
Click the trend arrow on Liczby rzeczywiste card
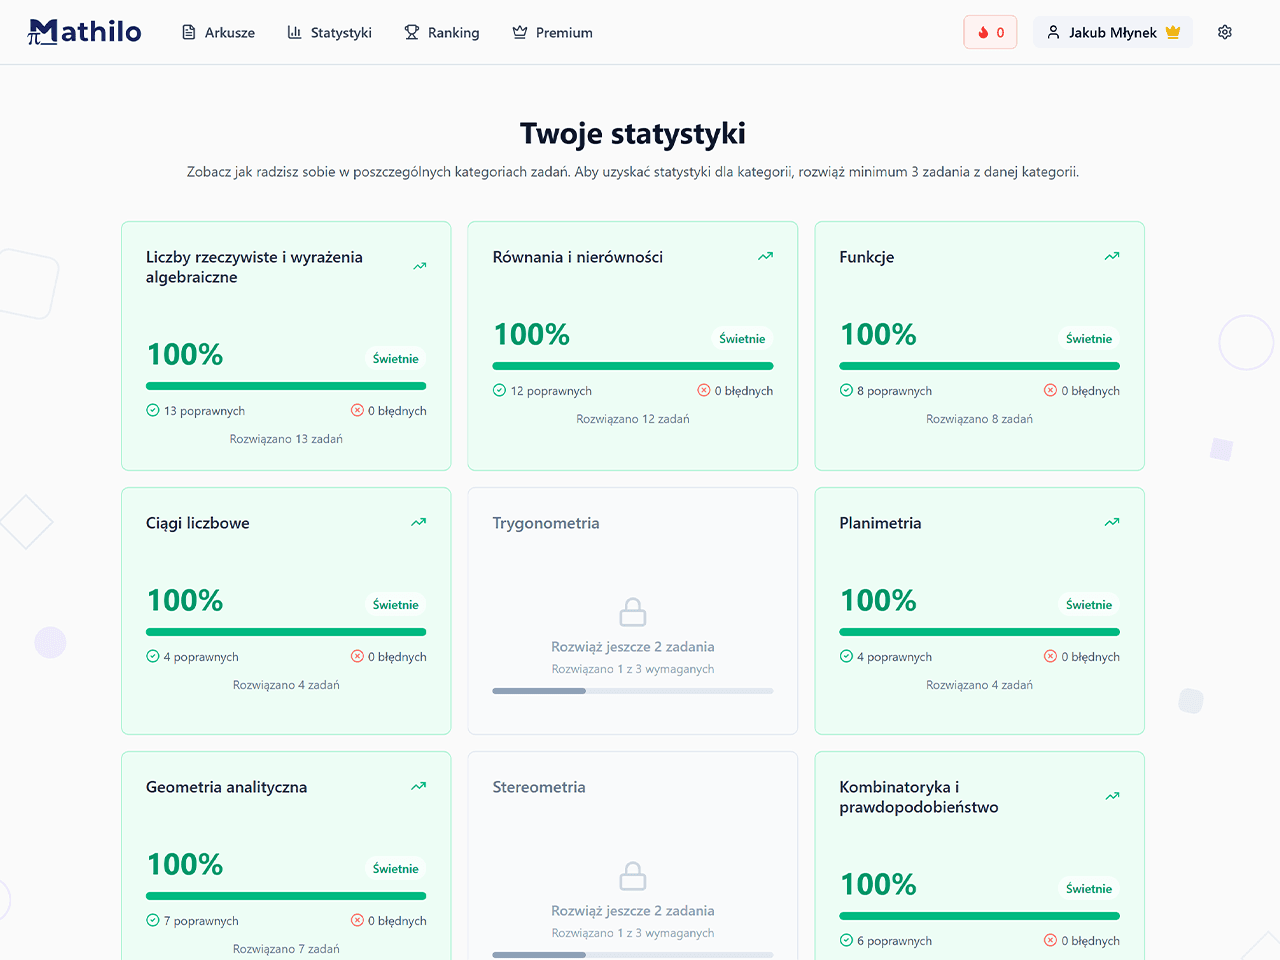pyautogui.click(x=419, y=265)
